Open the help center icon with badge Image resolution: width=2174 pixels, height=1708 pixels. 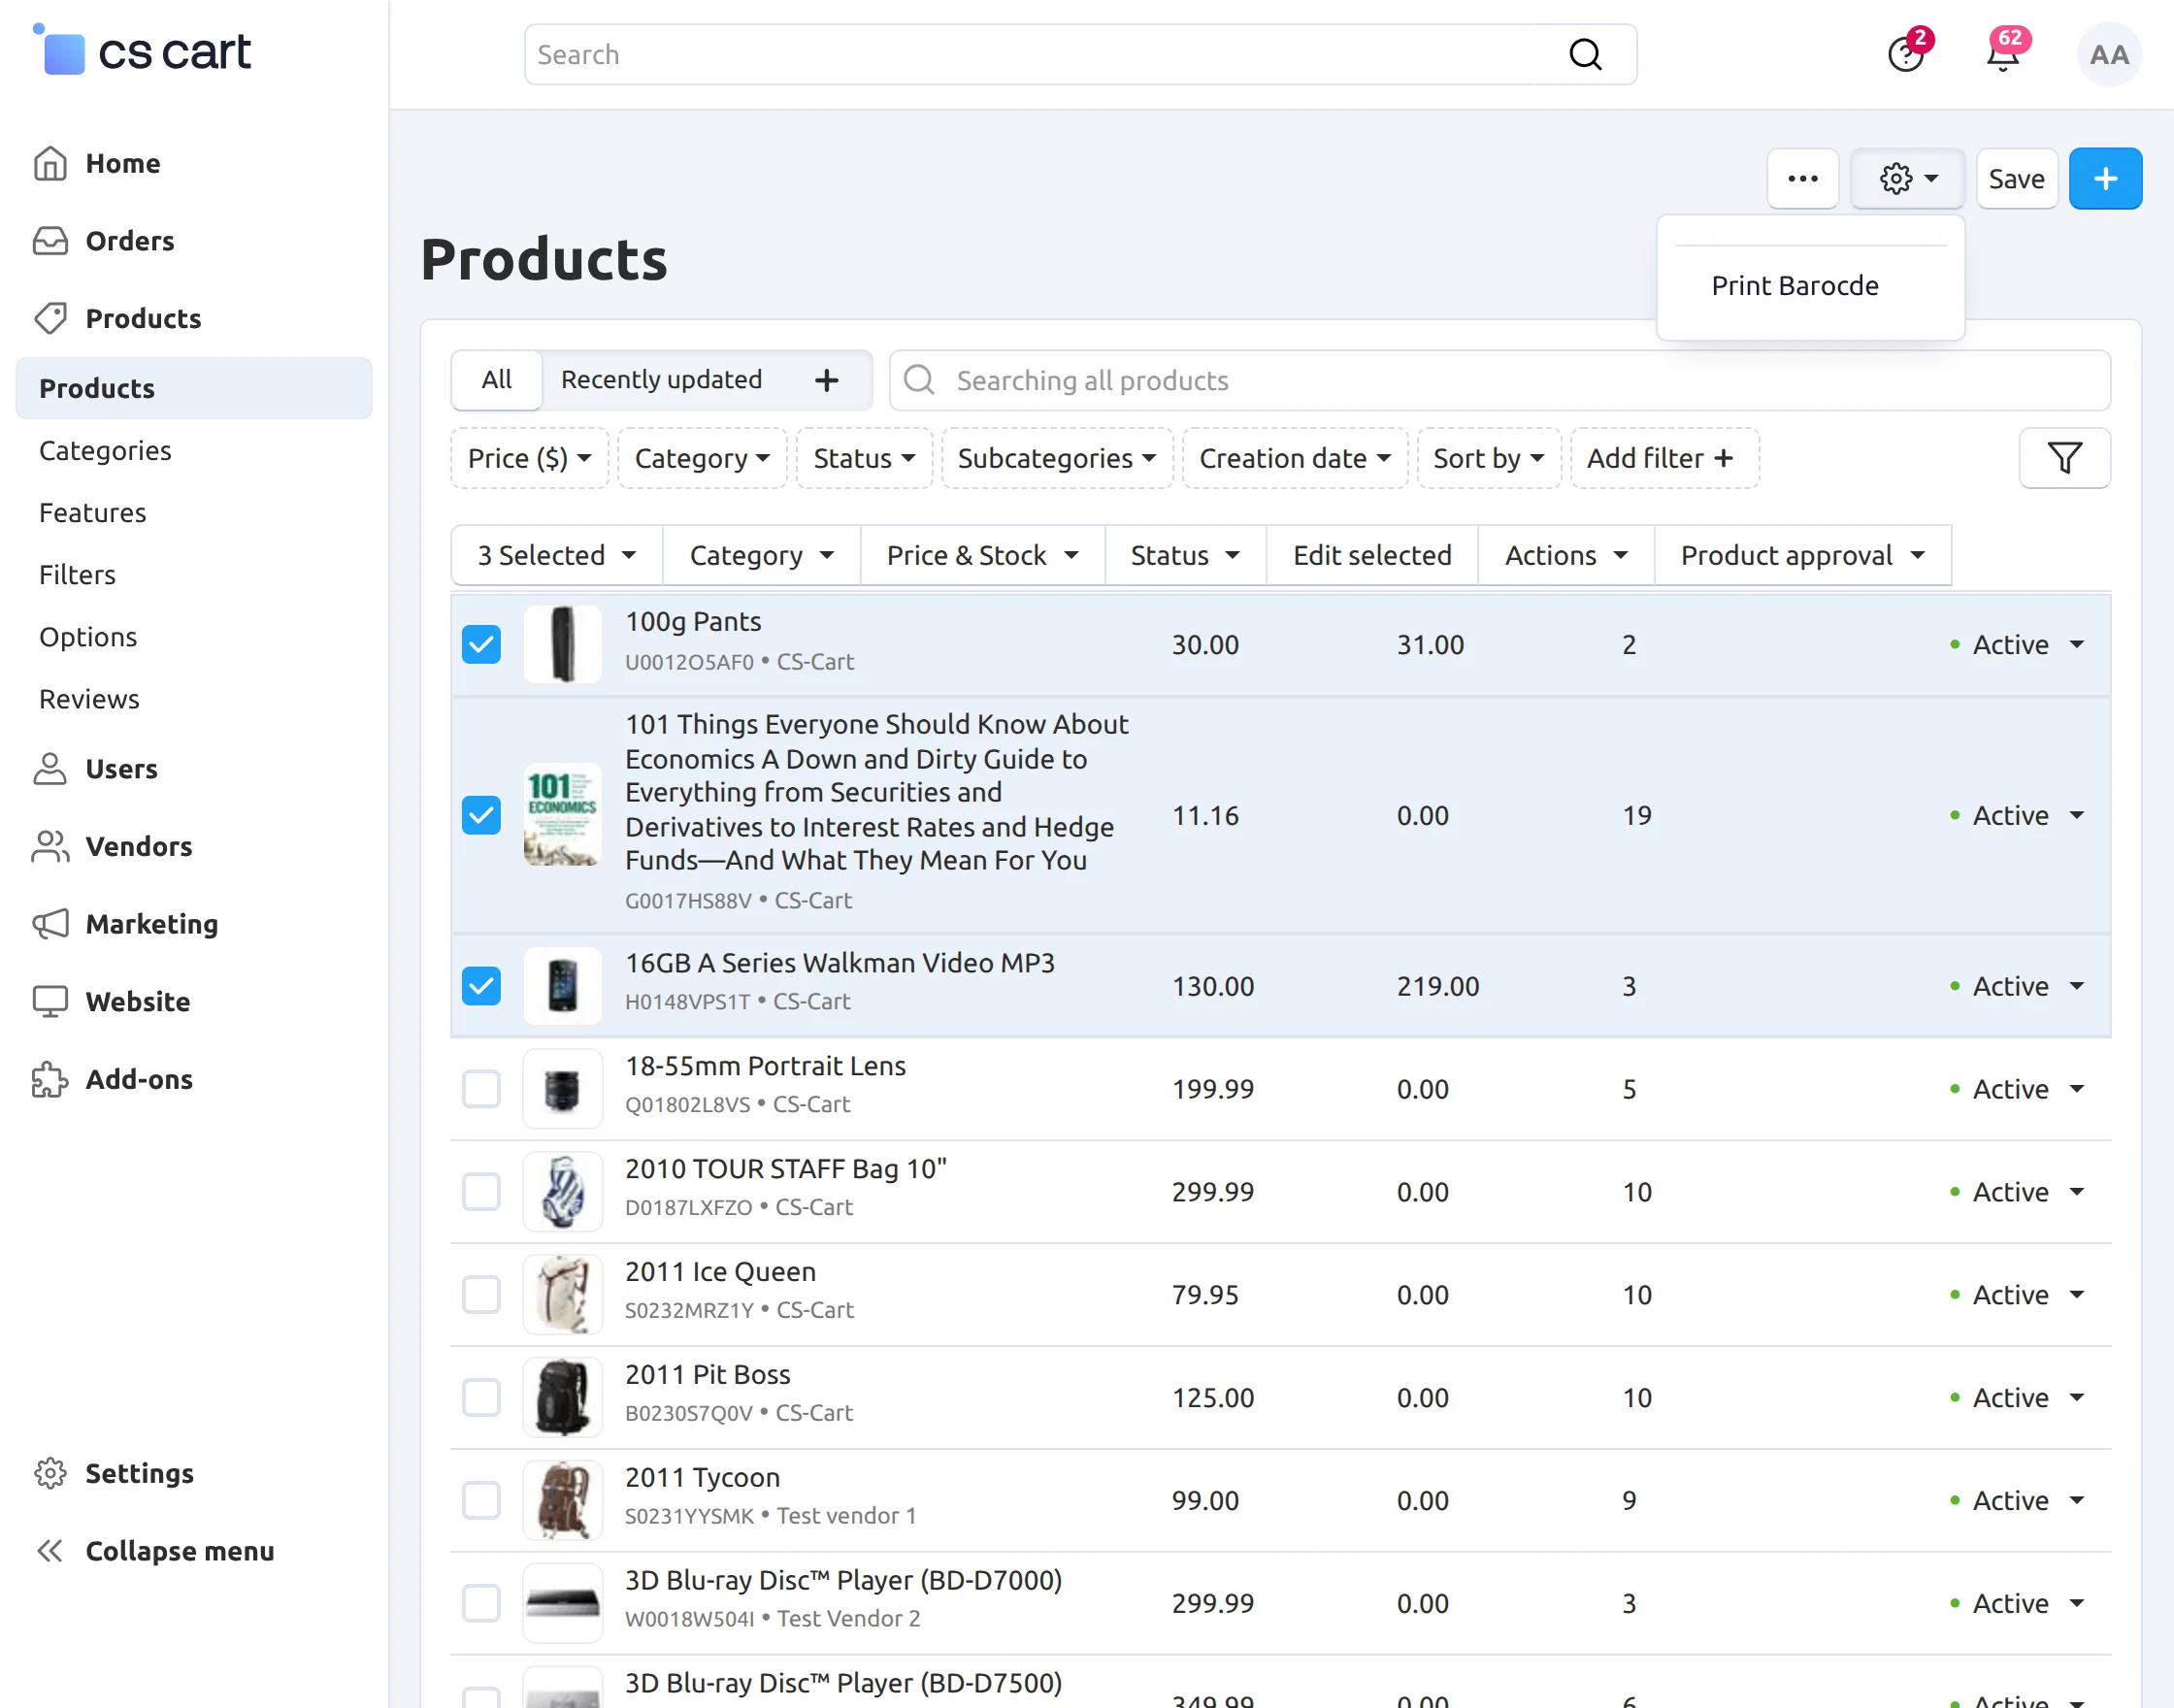[1906, 55]
